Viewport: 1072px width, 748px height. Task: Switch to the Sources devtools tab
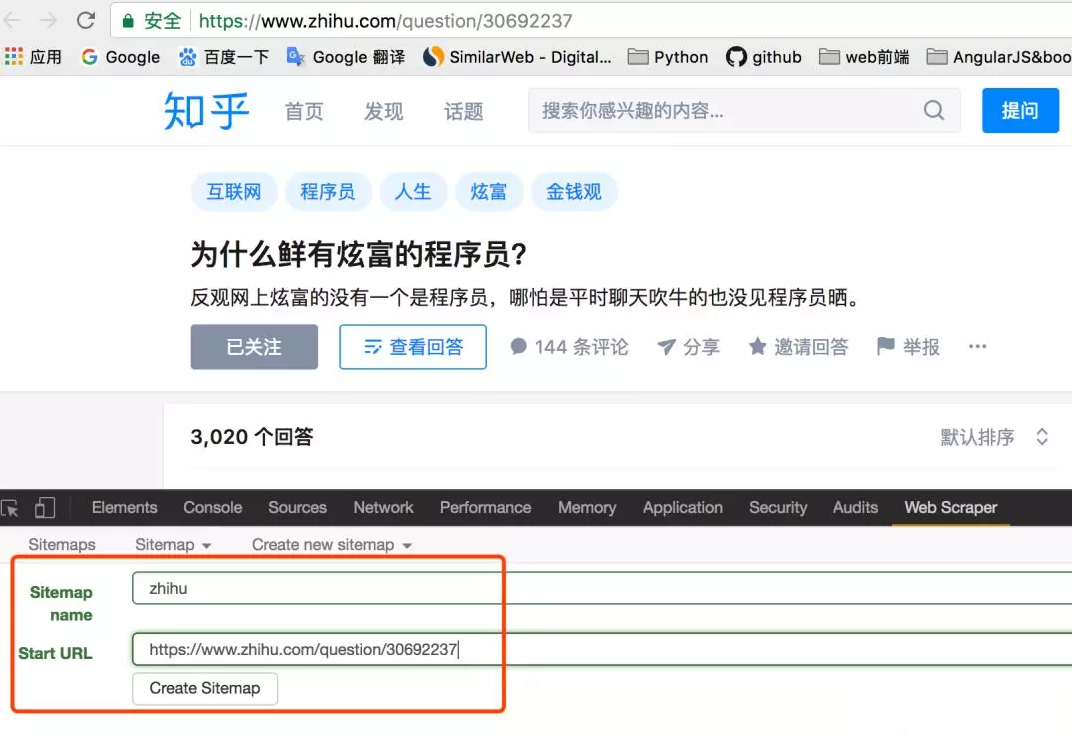coord(297,507)
